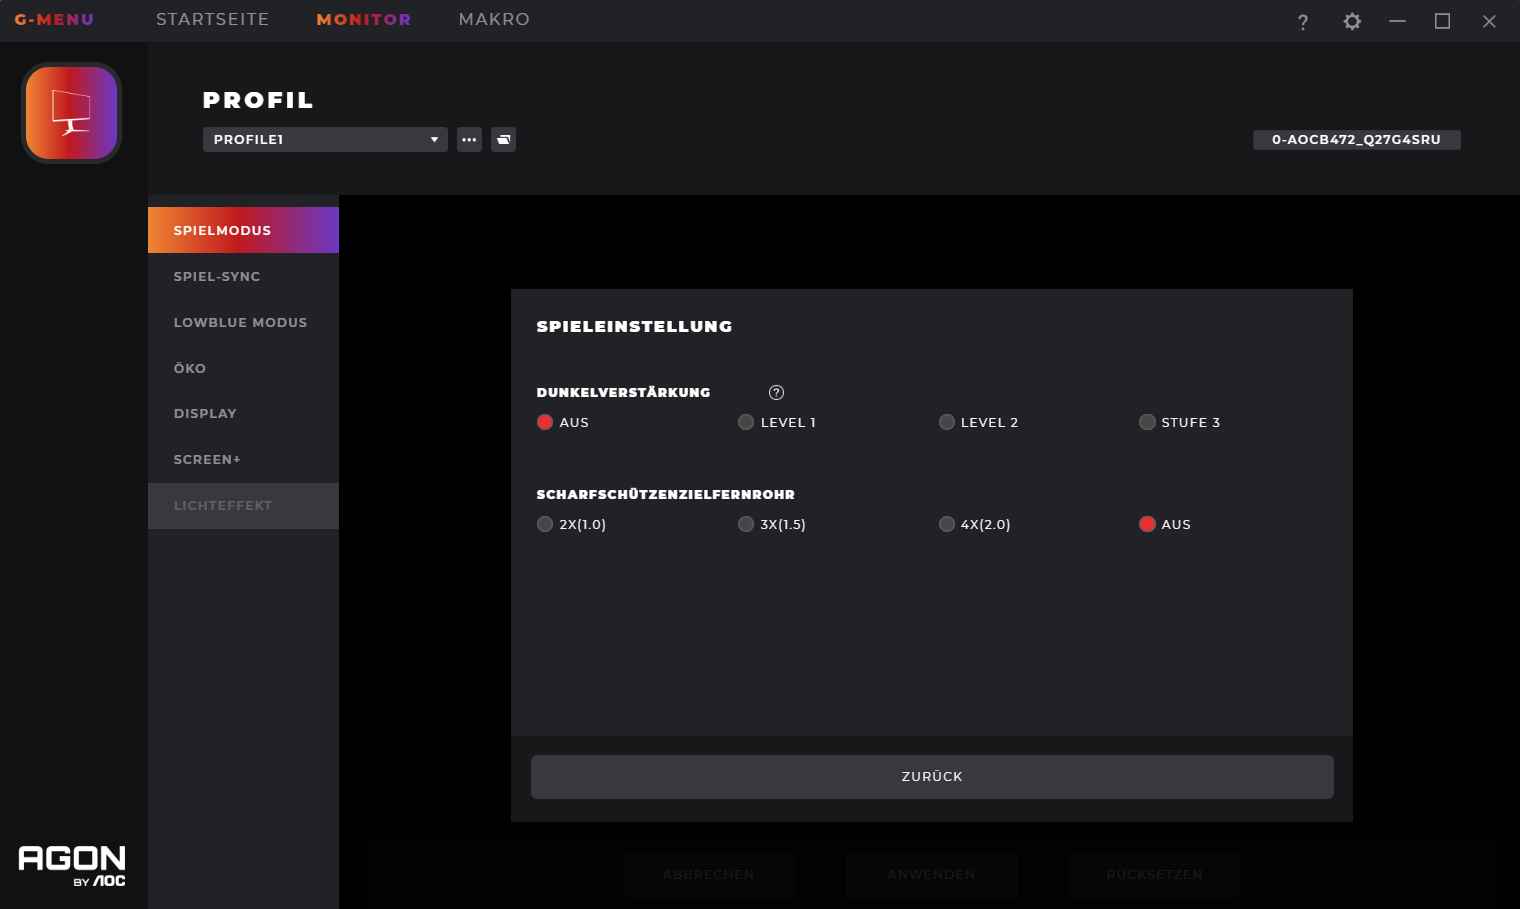Open the DISPLAY settings section
1520x909 pixels.
[205, 413]
